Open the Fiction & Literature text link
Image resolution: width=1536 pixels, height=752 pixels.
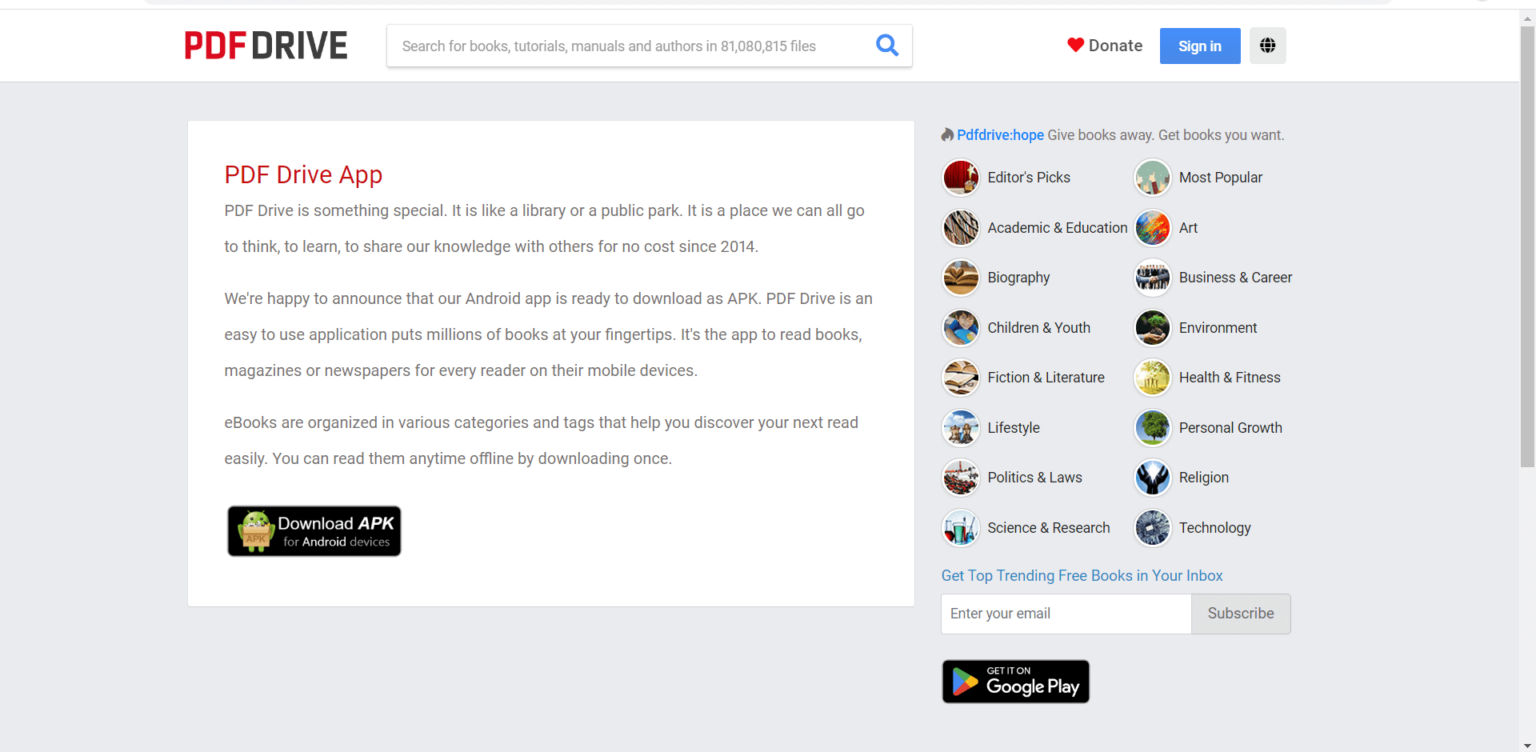[x=1046, y=378]
